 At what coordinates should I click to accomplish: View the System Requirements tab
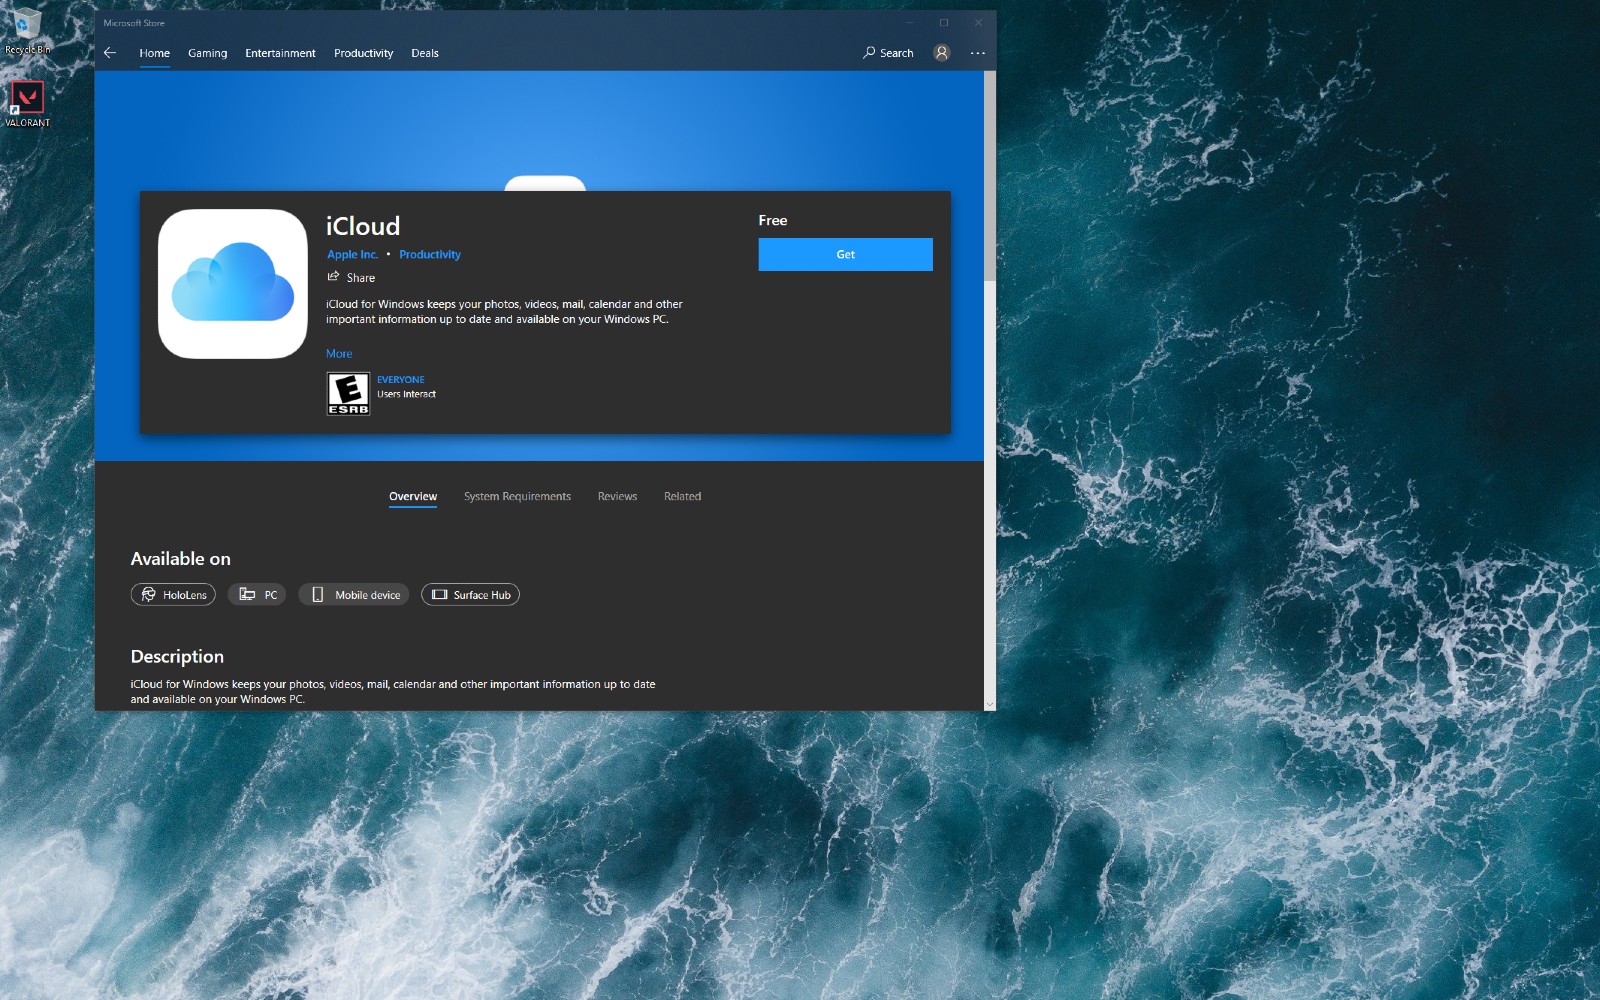click(517, 497)
